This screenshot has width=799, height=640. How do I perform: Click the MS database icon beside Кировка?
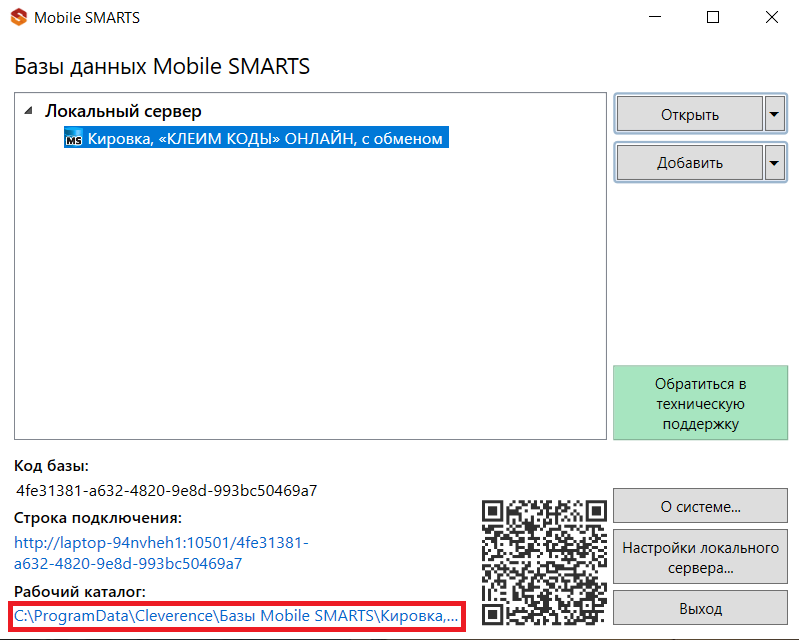[x=73, y=138]
